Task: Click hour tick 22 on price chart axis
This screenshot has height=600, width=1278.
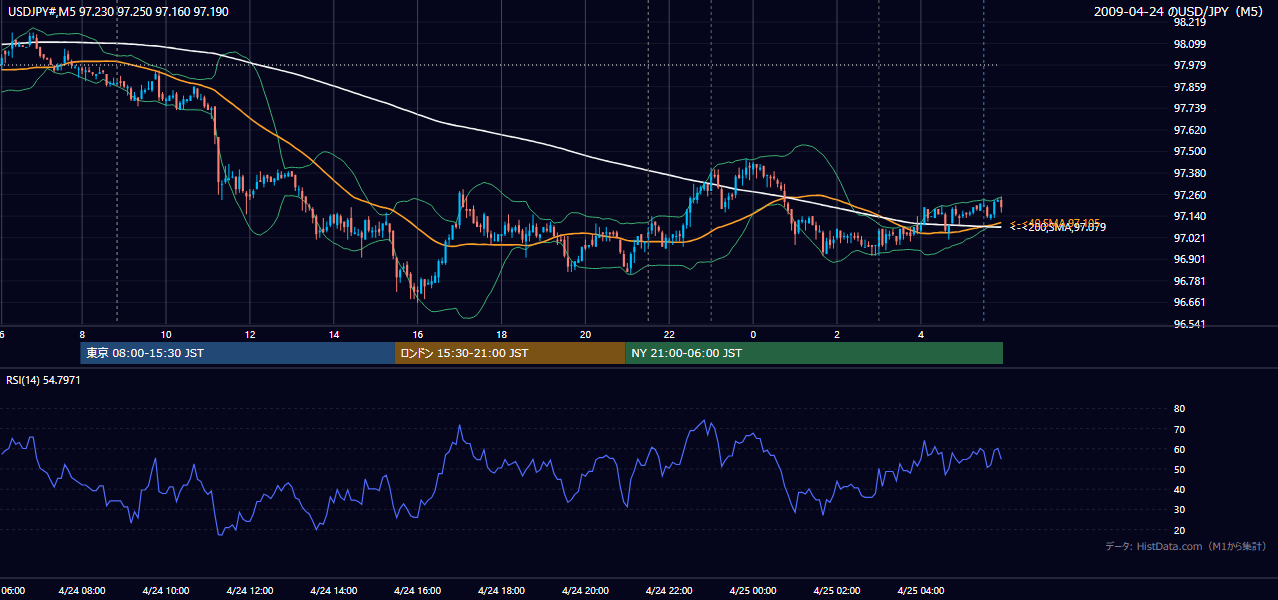Action: [670, 334]
